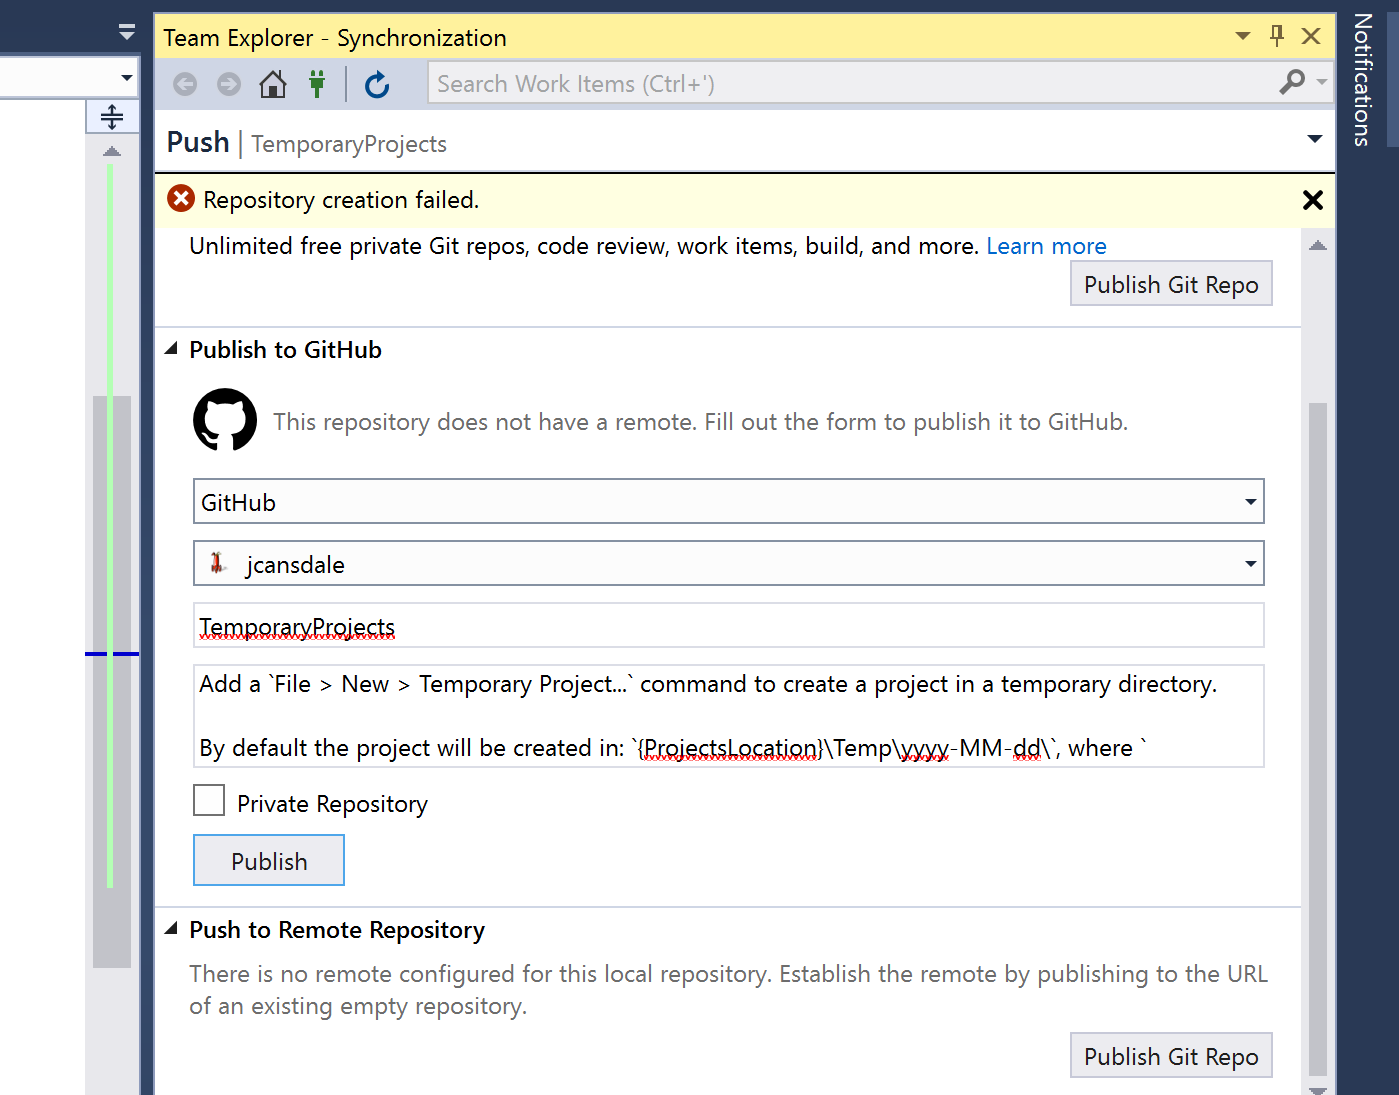Click the editor scroll map thumb
Viewport: 1399px width, 1095px height.
pyautogui.click(x=112, y=682)
